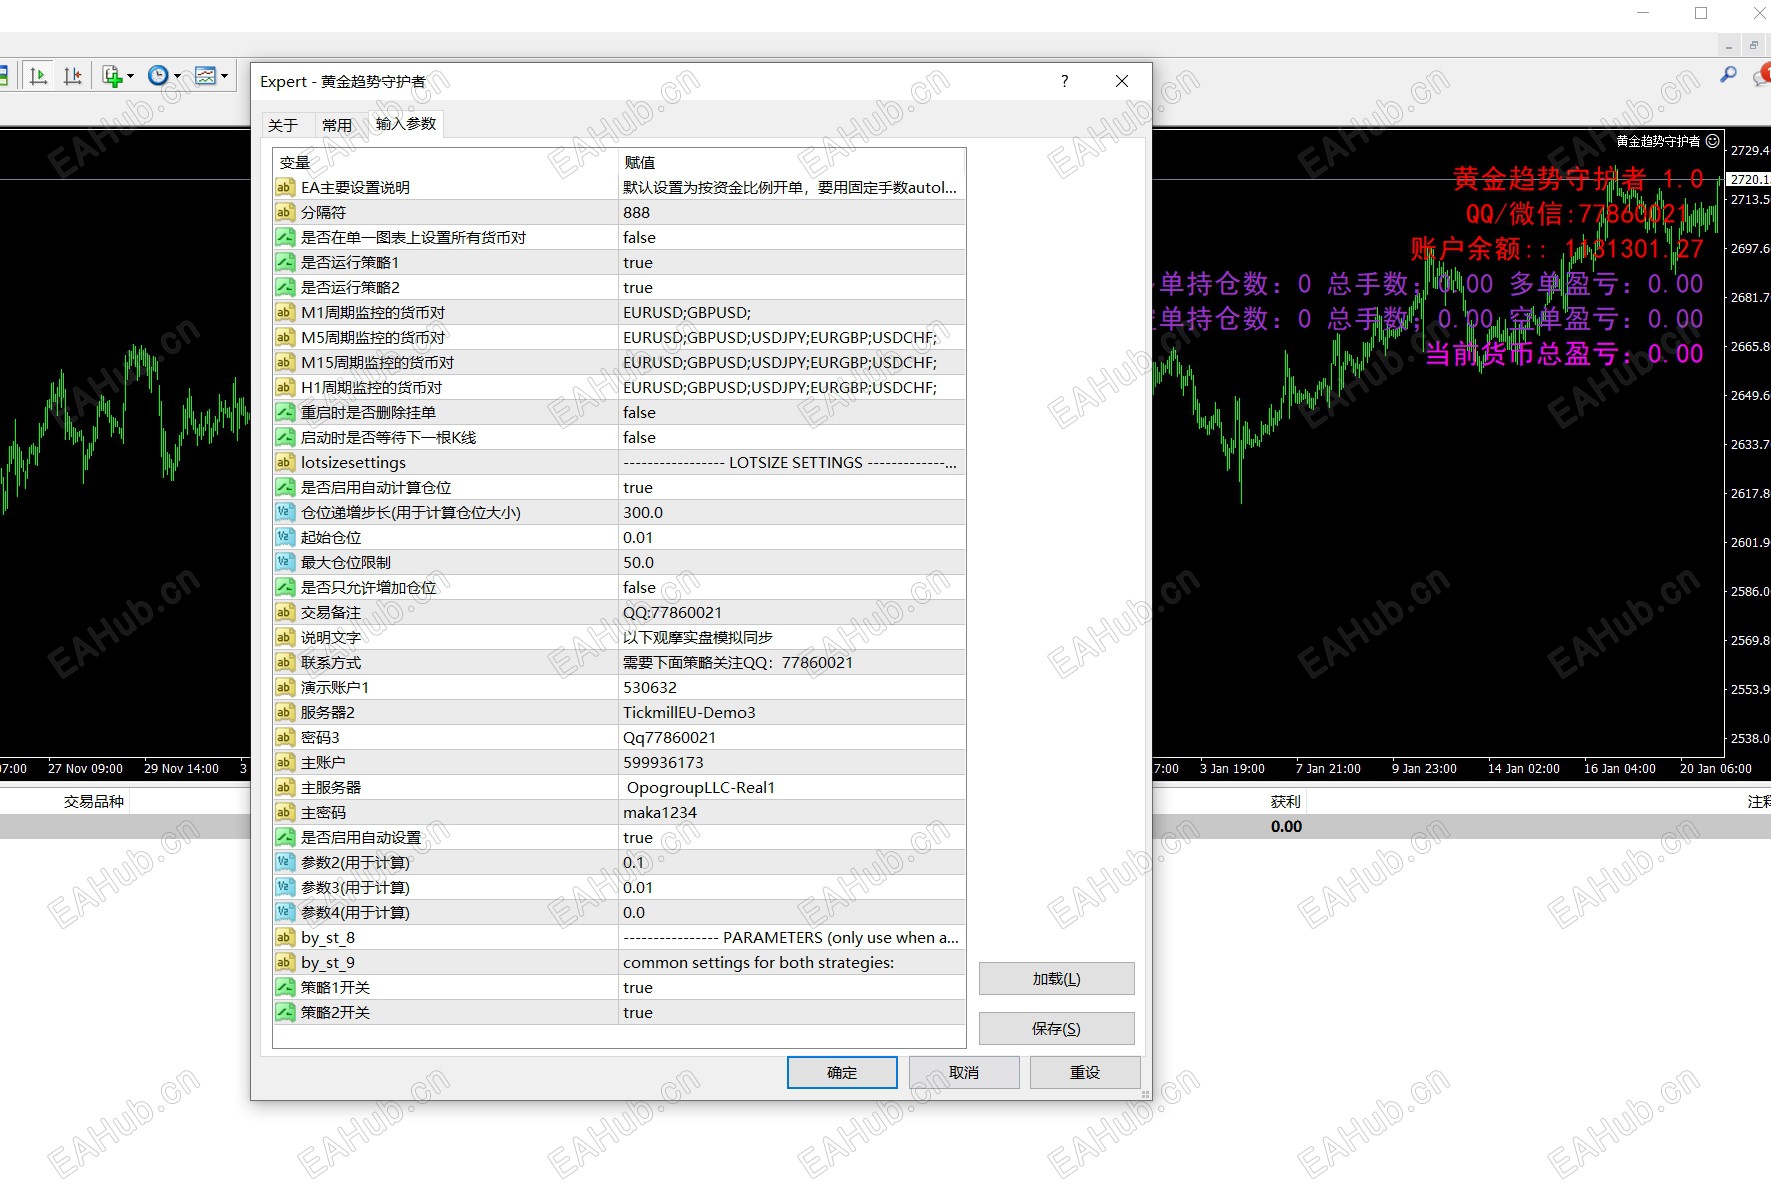This screenshot has width=1771, height=1191.
Task: Click bool icon of 是否运行策略2 row
Action: click(x=285, y=287)
